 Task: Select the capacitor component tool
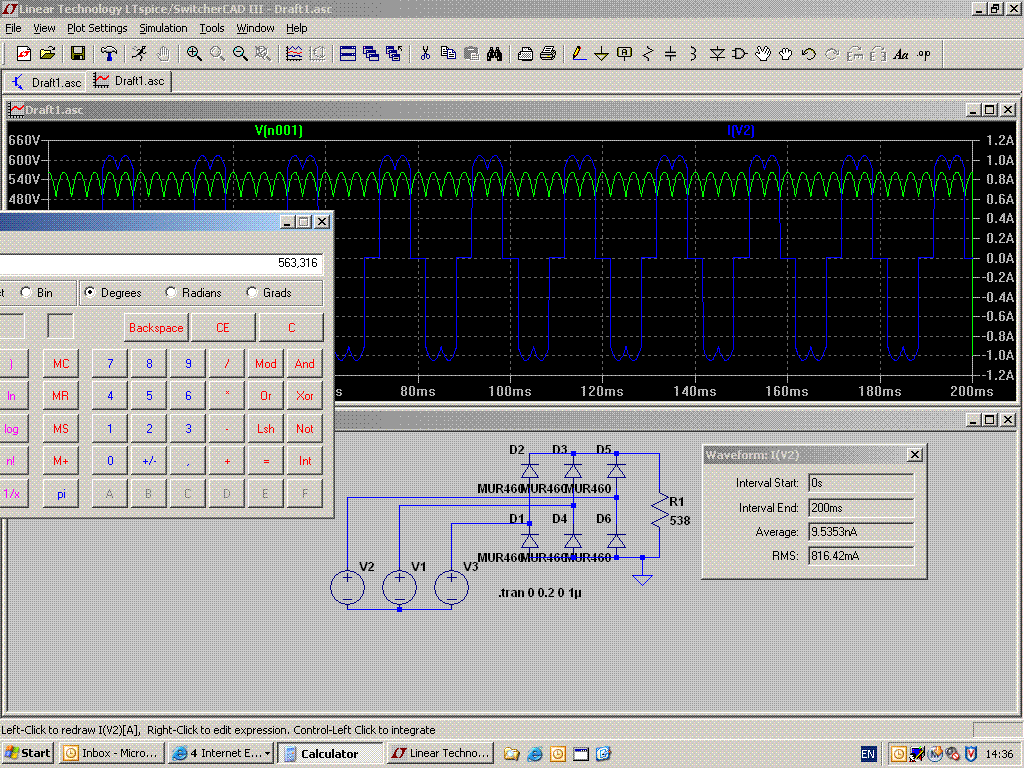670,54
